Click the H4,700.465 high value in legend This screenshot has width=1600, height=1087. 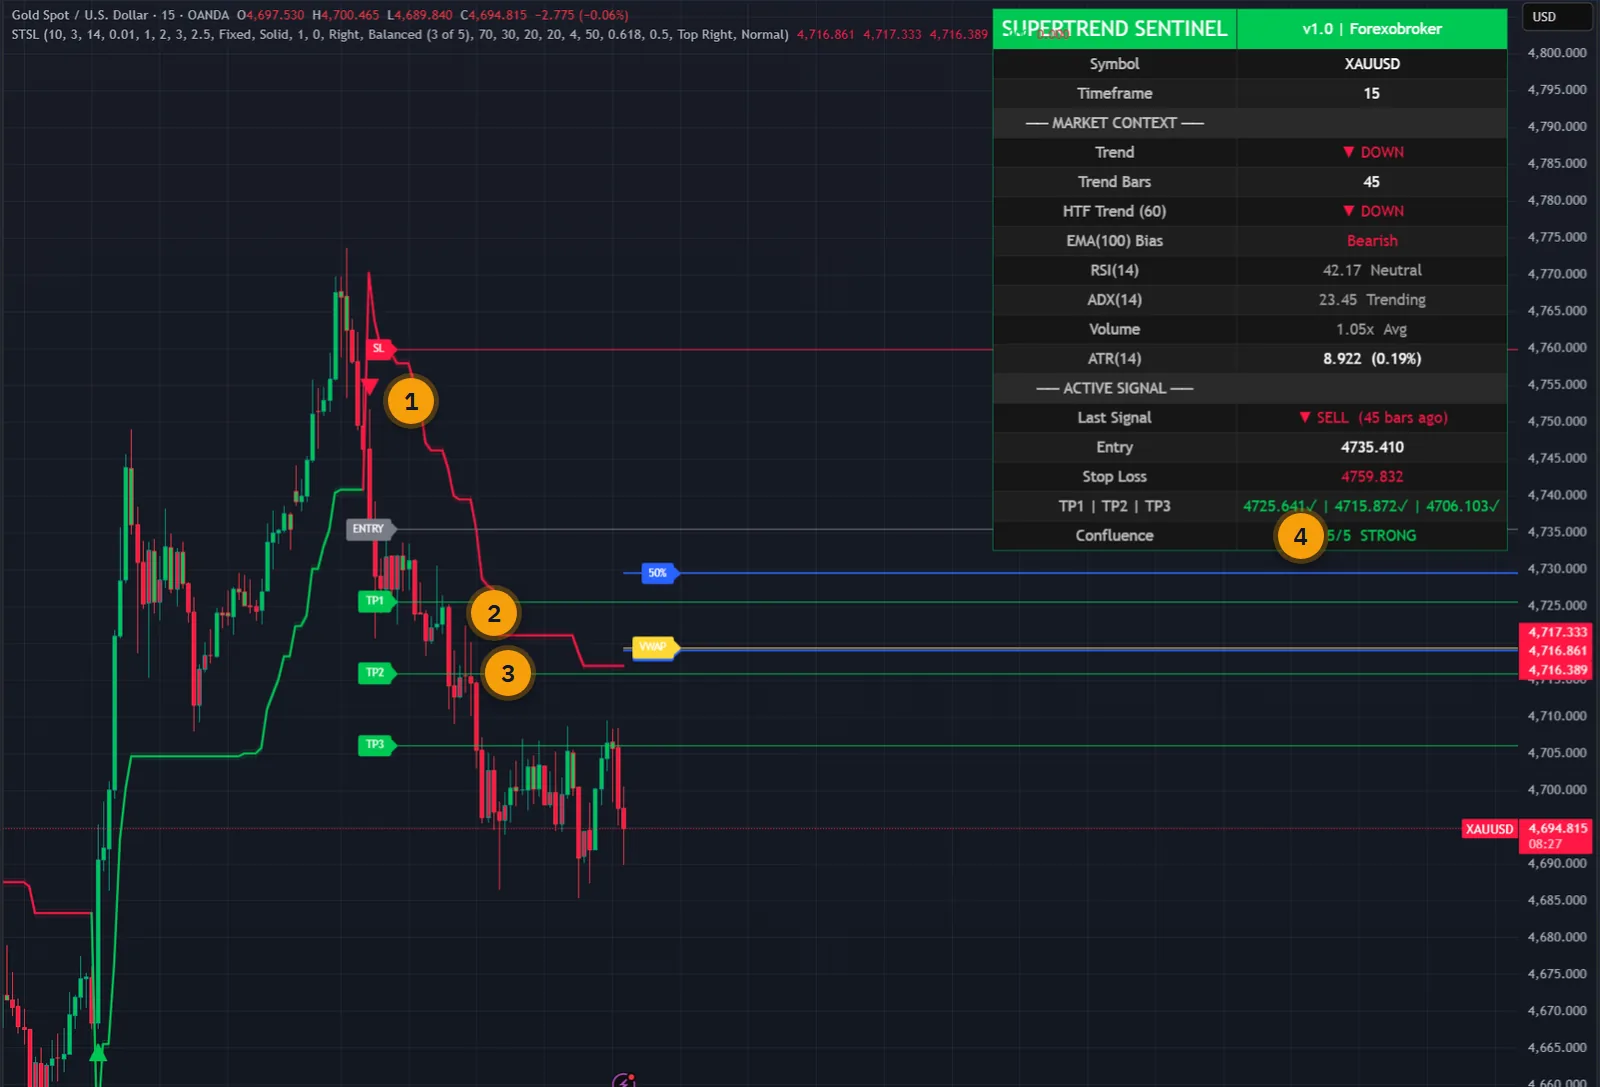(x=346, y=15)
